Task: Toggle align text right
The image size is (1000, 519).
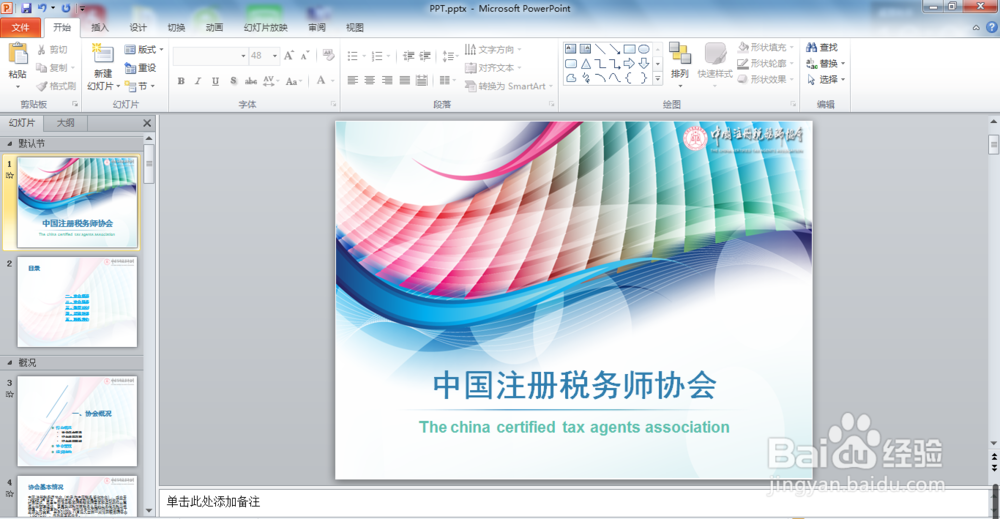Action: click(387, 80)
